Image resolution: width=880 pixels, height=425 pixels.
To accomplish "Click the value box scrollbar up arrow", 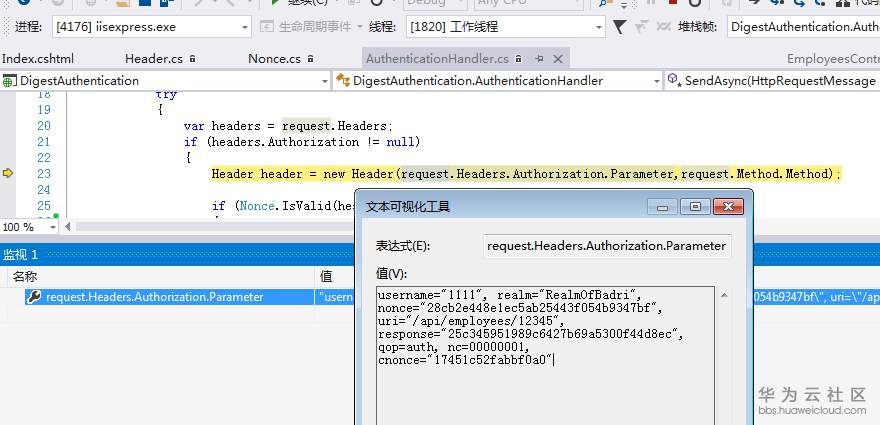I will [x=725, y=295].
